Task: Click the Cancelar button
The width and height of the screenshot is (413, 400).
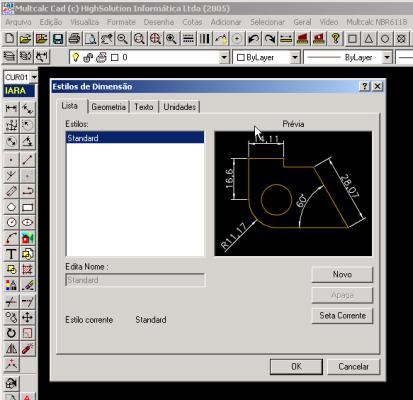Action: 353,367
